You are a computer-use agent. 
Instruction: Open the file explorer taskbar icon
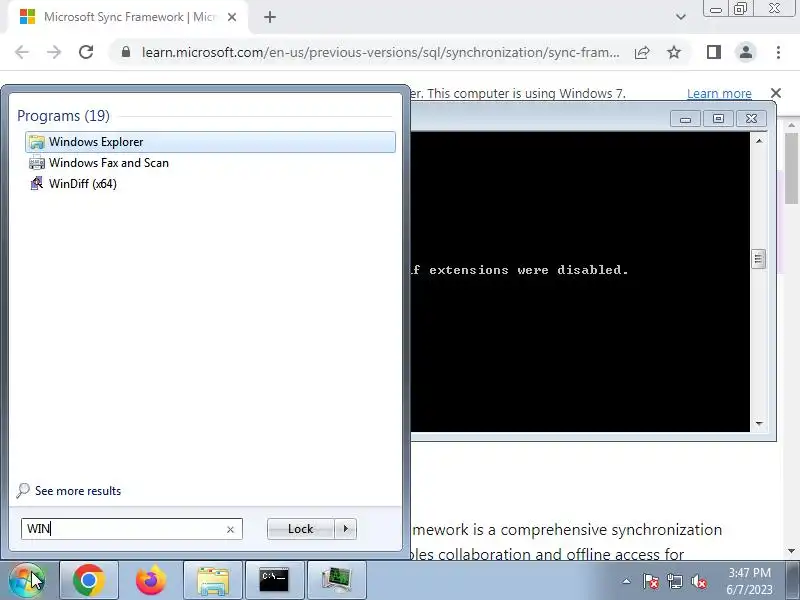(x=213, y=581)
